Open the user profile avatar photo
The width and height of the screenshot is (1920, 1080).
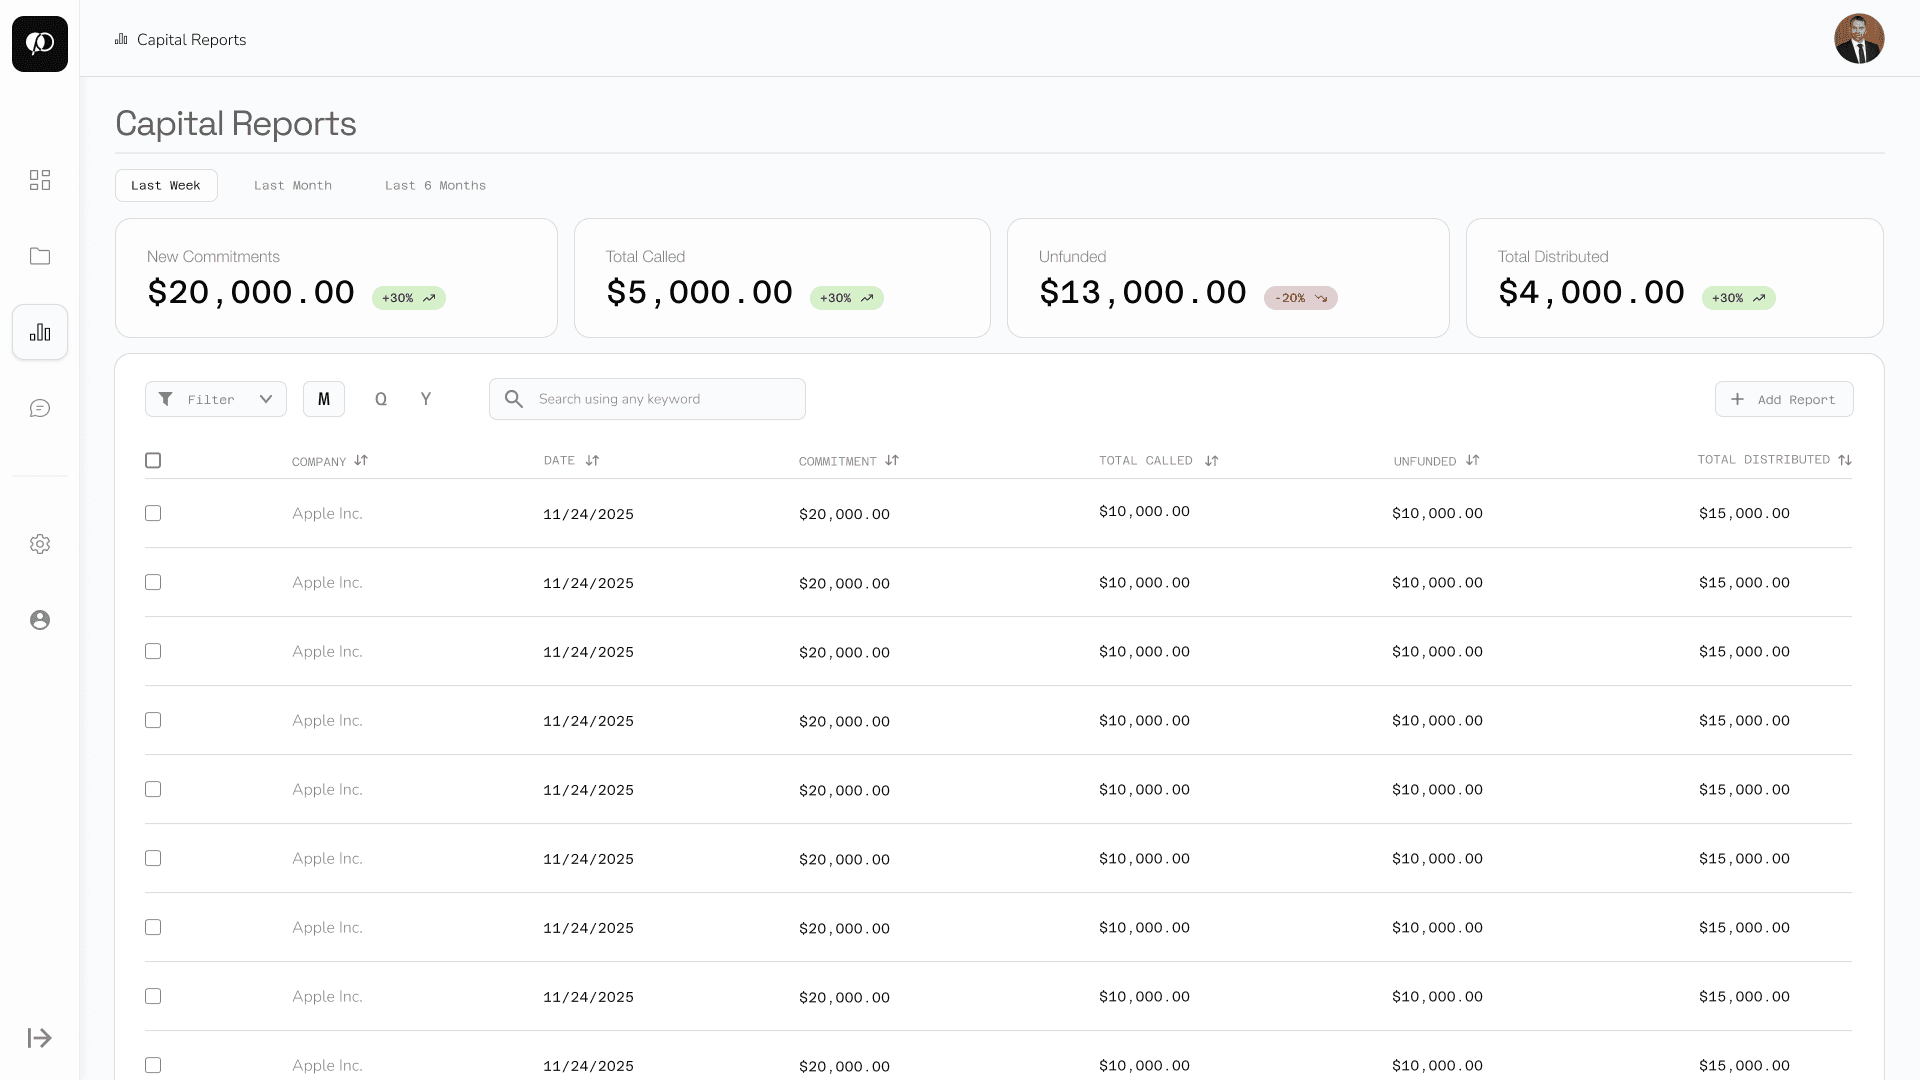click(1859, 39)
